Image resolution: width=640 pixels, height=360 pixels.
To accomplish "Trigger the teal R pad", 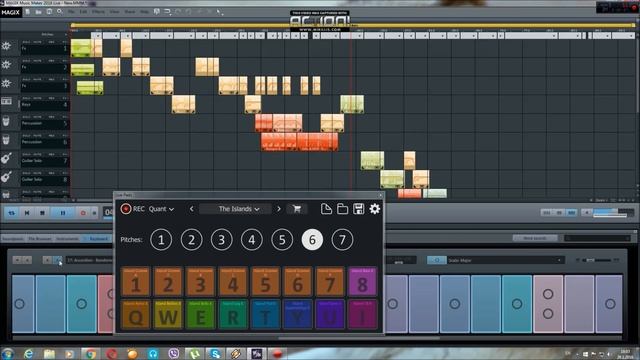I will (x=233, y=315).
